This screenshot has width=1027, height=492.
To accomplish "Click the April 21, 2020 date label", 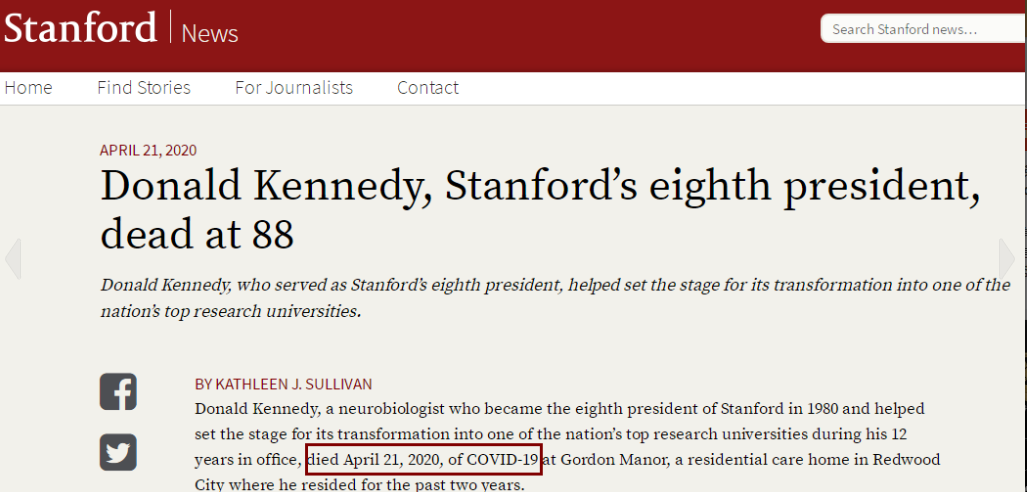I will (x=148, y=150).
